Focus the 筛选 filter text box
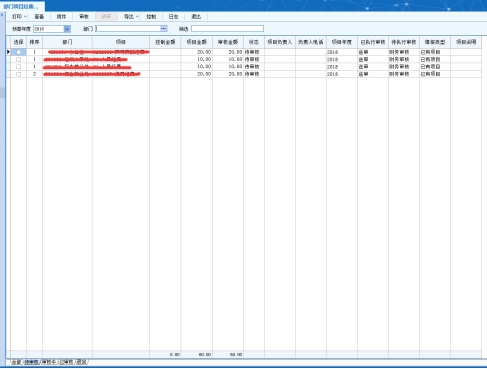The width and height of the screenshot is (487, 369). tap(228, 29)
